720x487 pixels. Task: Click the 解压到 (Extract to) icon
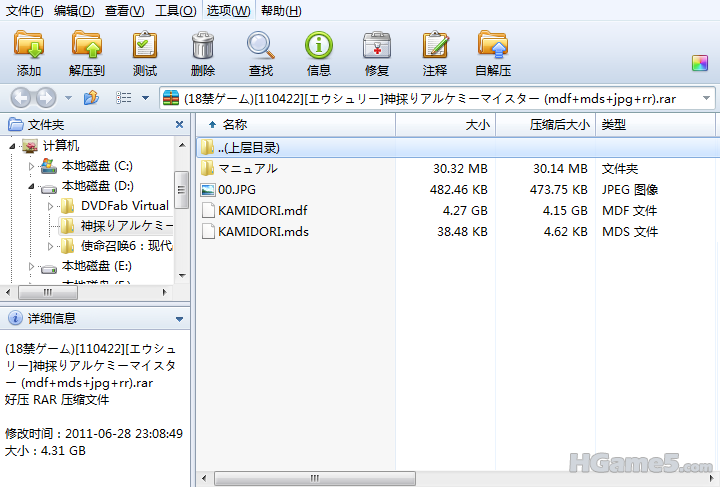pos(87,53)
